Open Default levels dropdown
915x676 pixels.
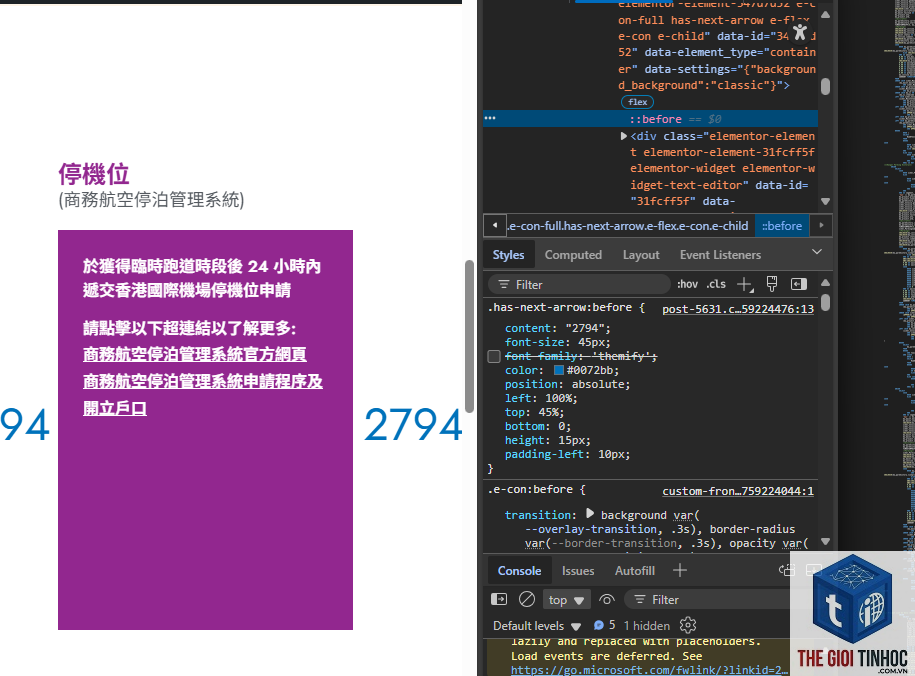coord(537,626)
